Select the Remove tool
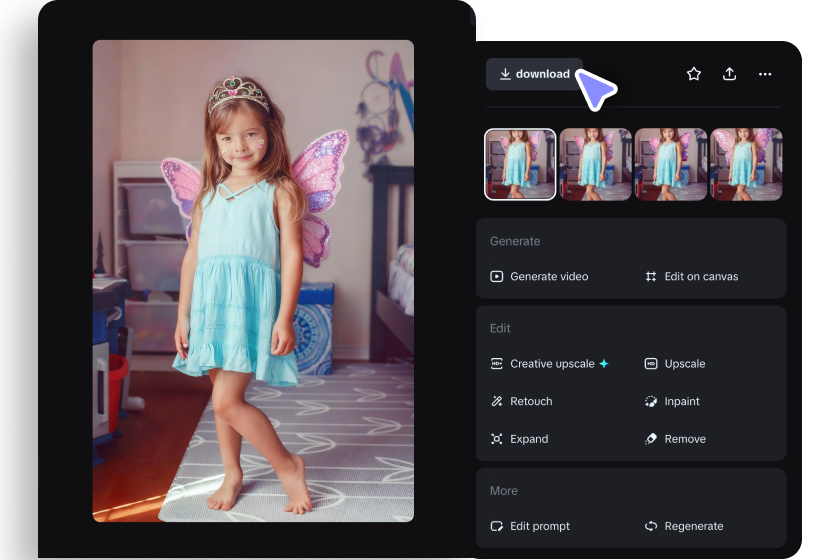 [x=675, y=439]
